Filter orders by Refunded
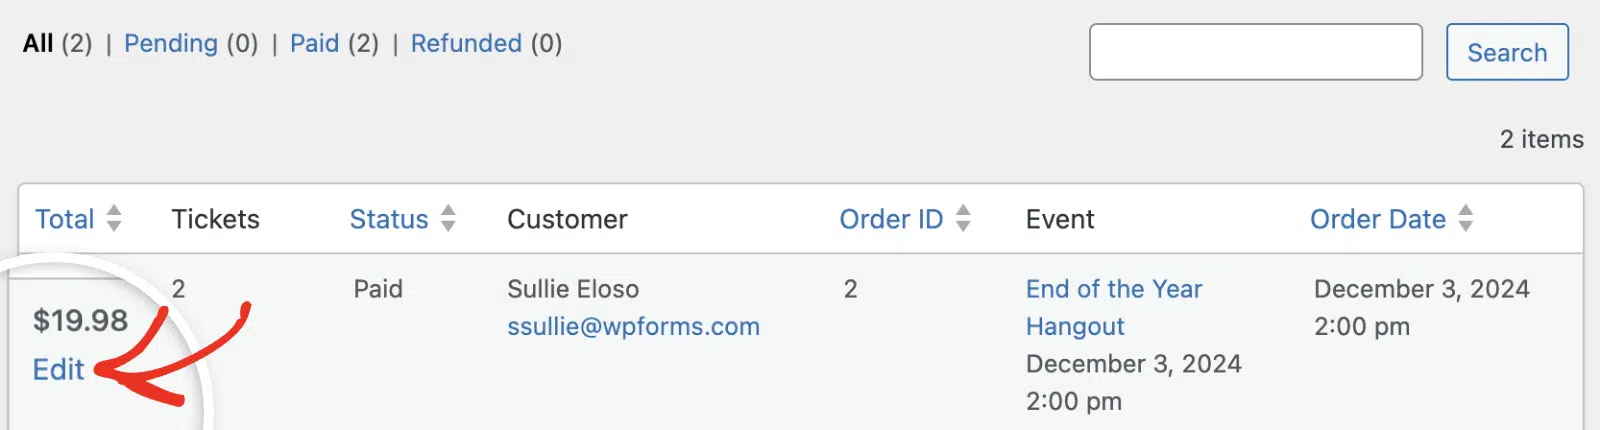The image size is (1600, 430). click(466, 43)
